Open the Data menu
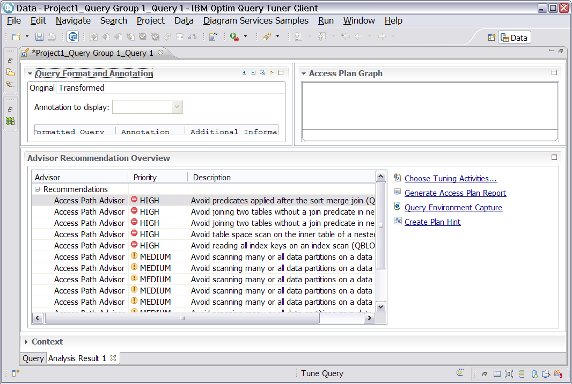The width and height of the screenshot is (572, 384). click(183, 21)
